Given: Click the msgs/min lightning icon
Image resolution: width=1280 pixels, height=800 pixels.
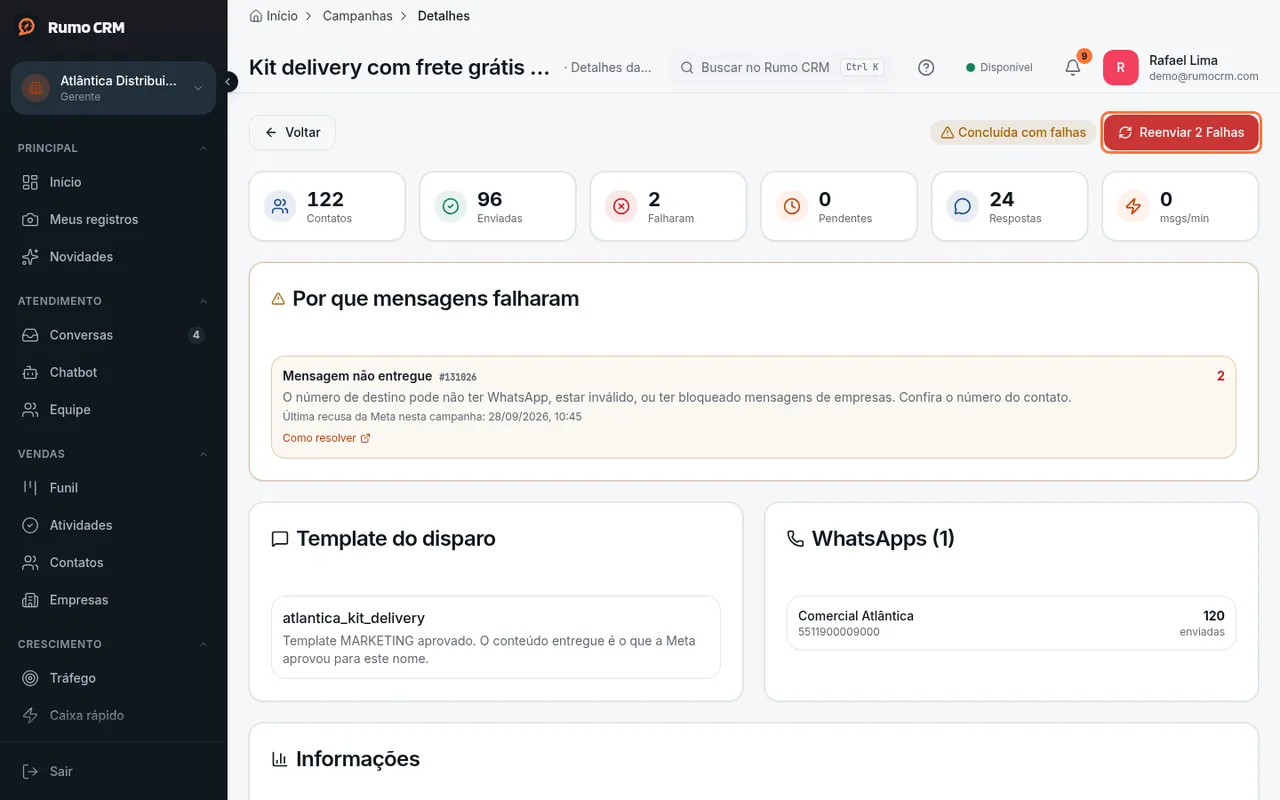Looking at the screenshot, I should [1133, 206].
